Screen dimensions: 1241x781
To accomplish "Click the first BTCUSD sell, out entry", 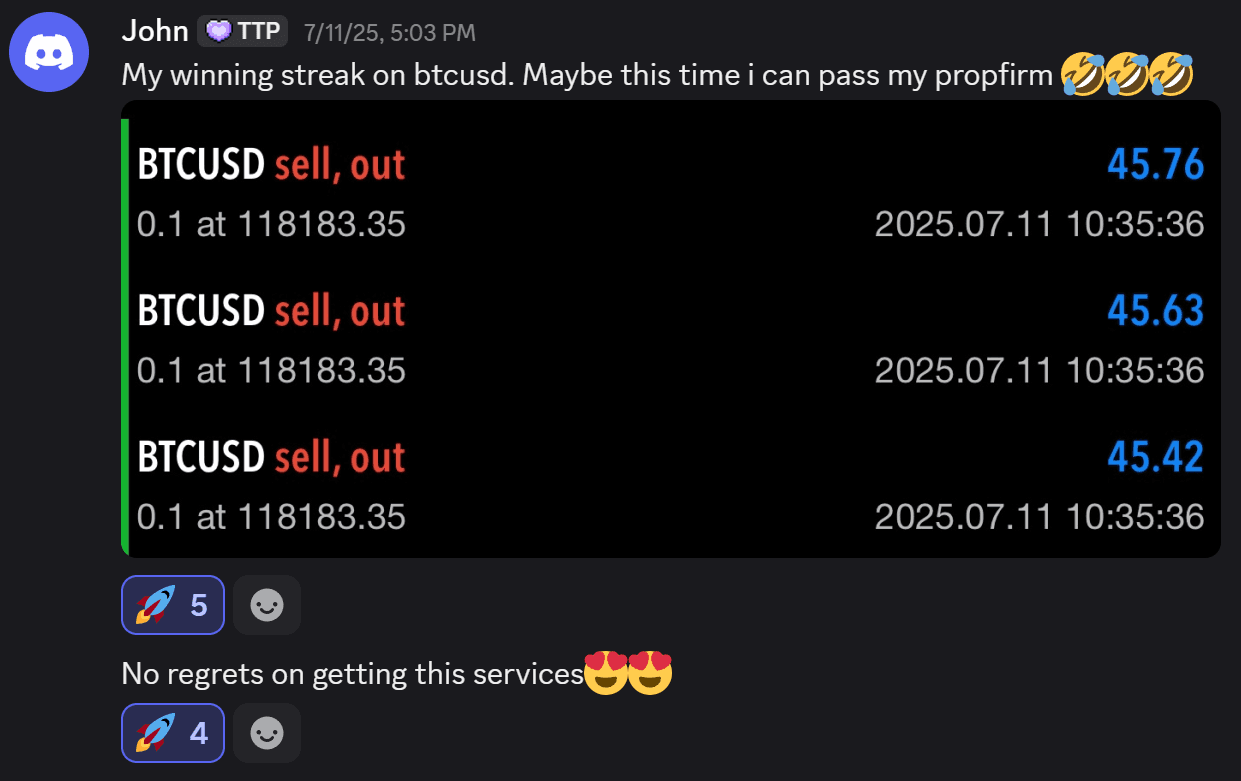I will 270,163.
